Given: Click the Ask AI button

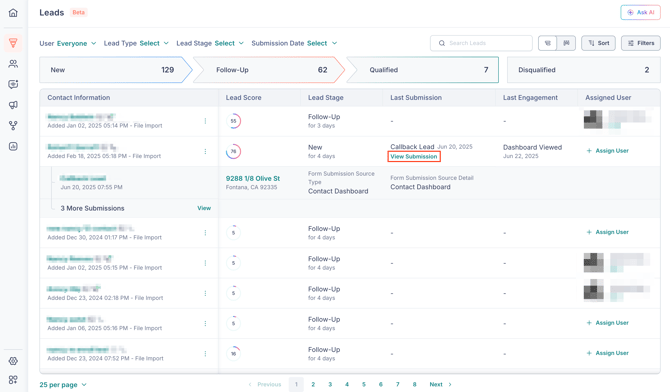Looking at the screenshot, I should pyautogui.click(x=640, y=12).
